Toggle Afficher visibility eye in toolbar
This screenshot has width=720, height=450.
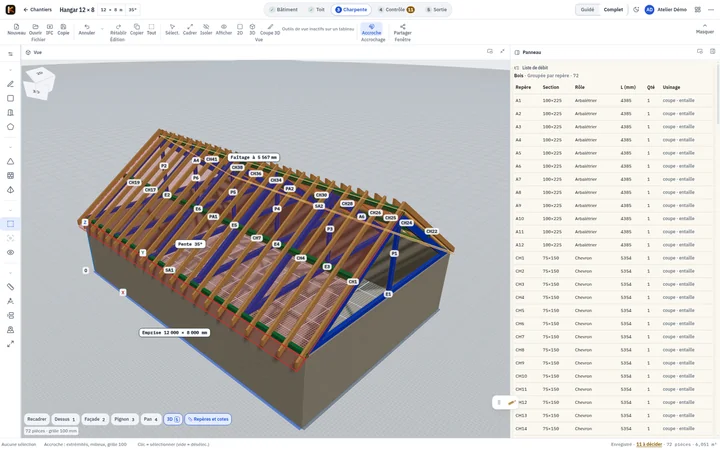coord(224,29)
